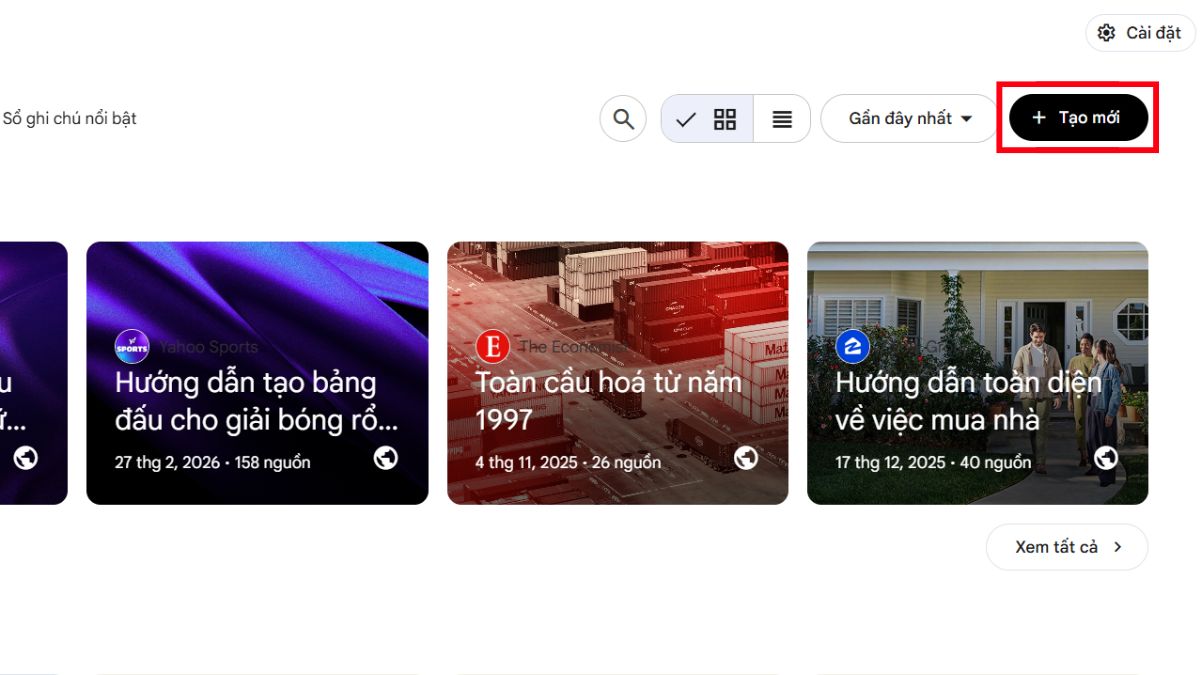Switch to list view icon
This screenshot has height=675, width=1200.
point(782,118)
